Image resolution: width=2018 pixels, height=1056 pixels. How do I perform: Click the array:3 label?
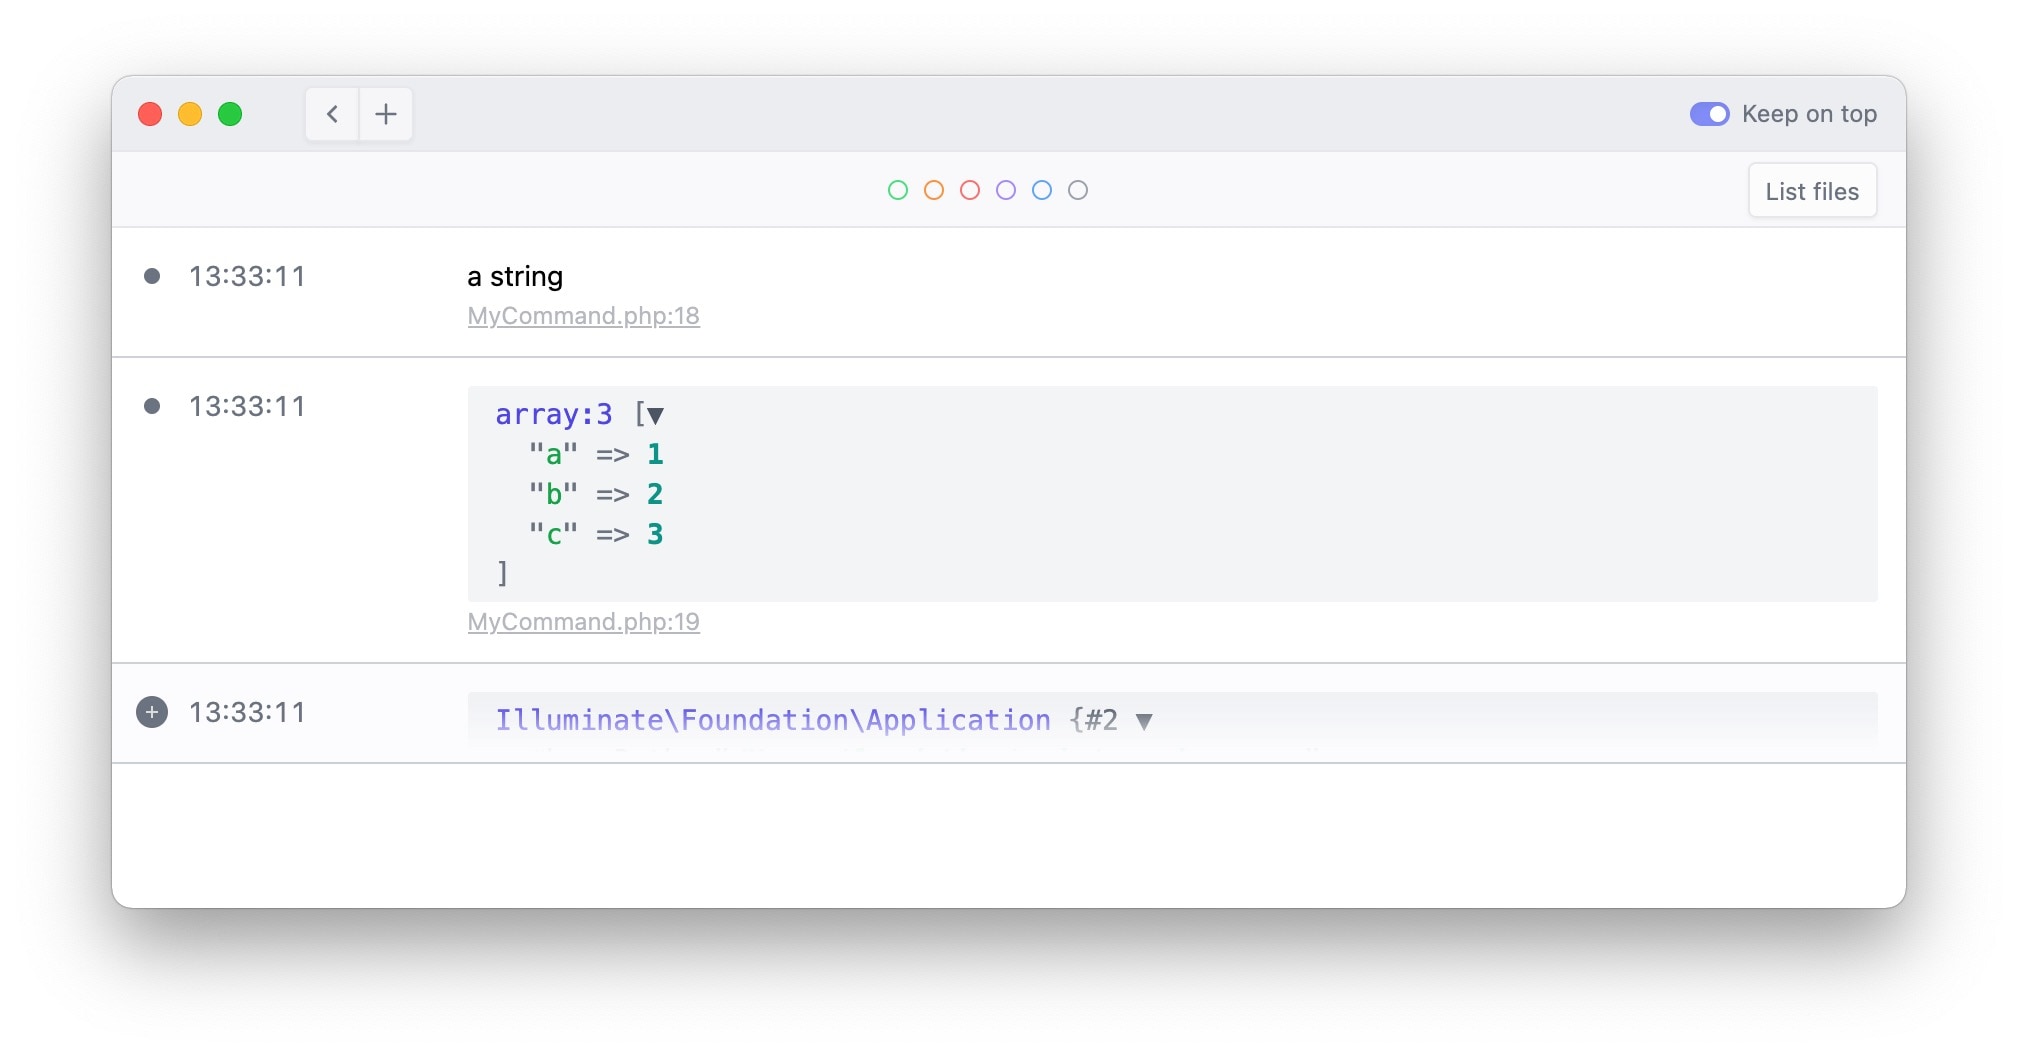click(554, 414)
